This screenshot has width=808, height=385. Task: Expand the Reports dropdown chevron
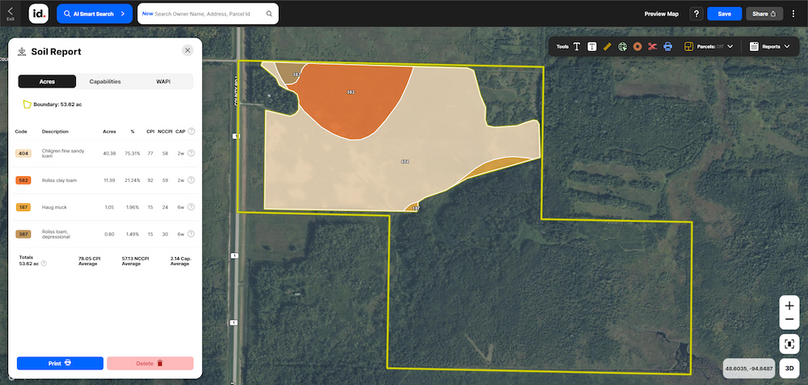[787, 46]
